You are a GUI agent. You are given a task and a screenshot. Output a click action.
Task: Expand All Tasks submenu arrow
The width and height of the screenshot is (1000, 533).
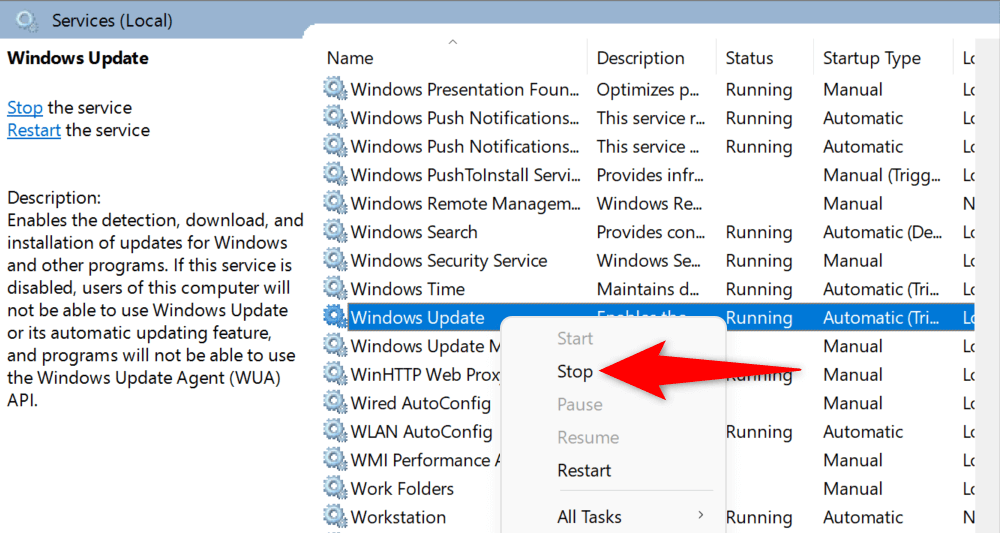[x=700, y=515]
